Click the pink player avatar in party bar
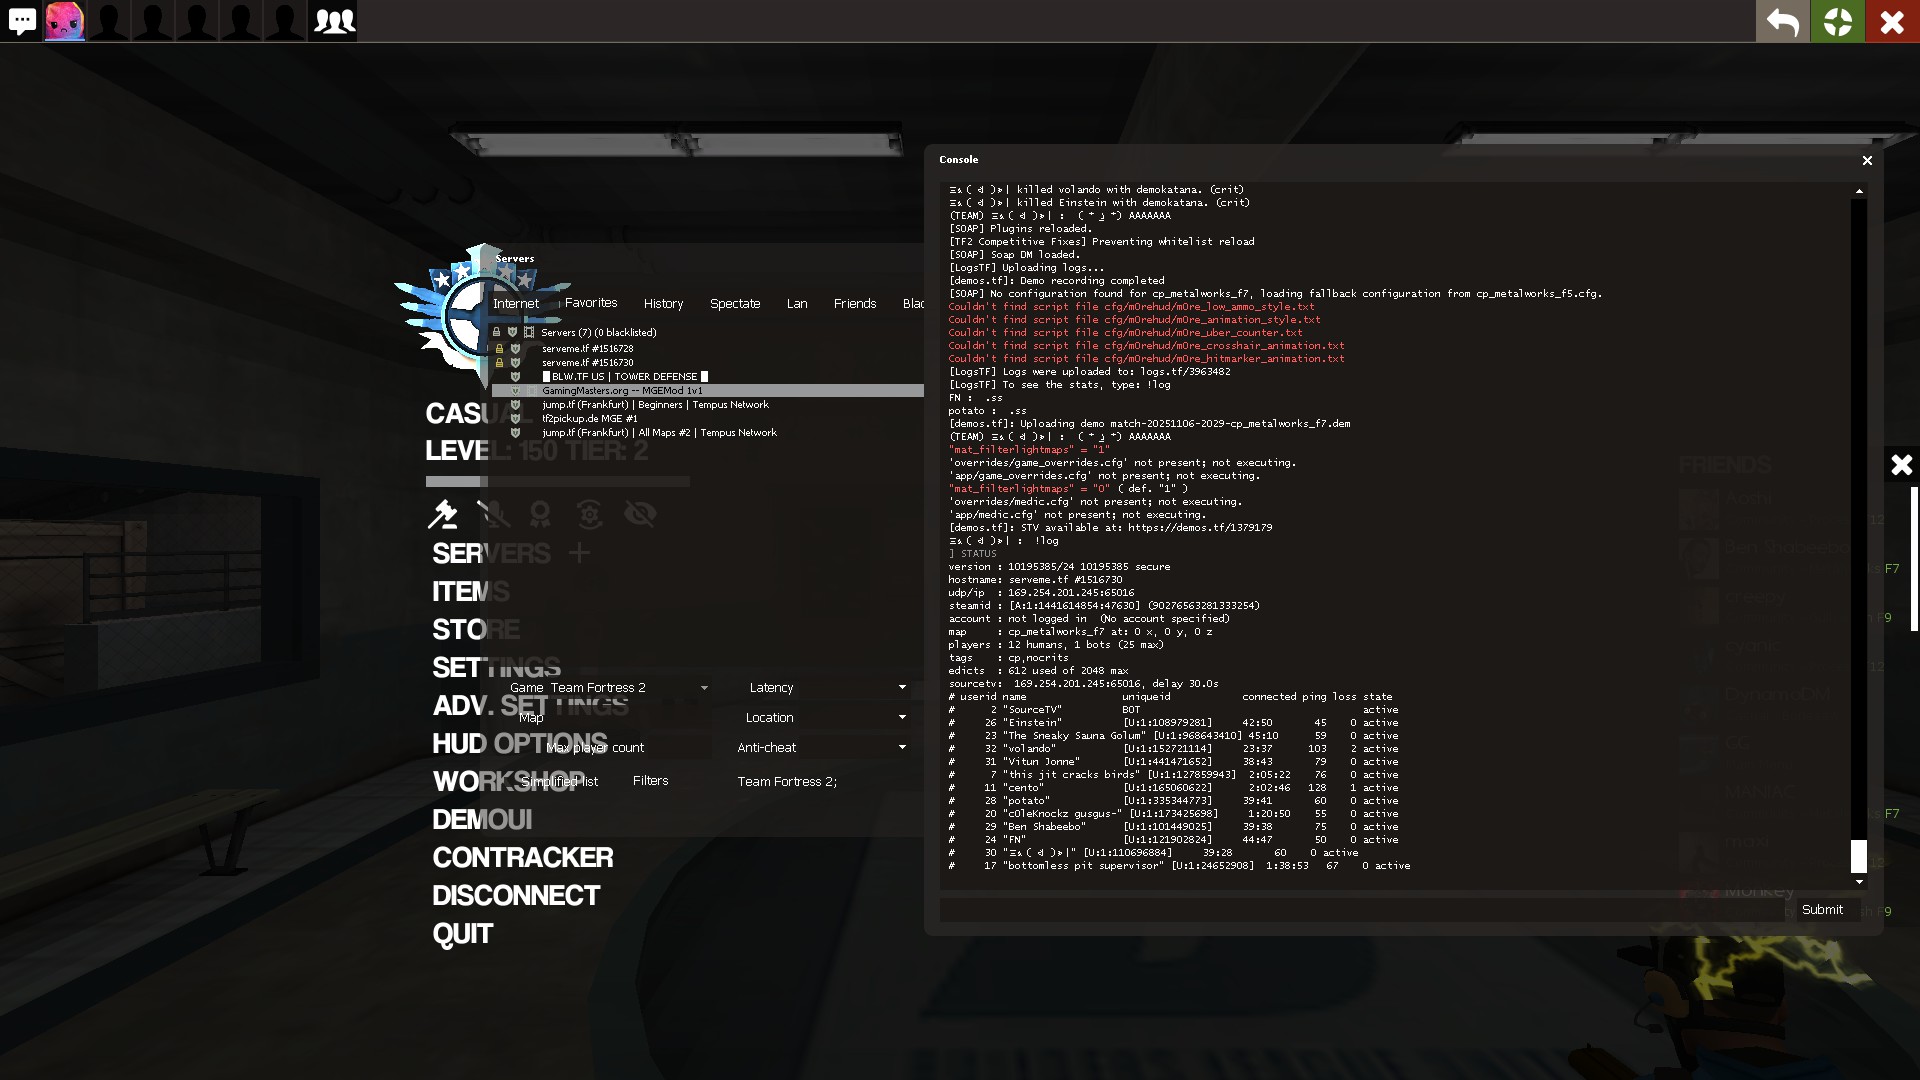Screen dimensions: 1920x1080 (65, 21)
